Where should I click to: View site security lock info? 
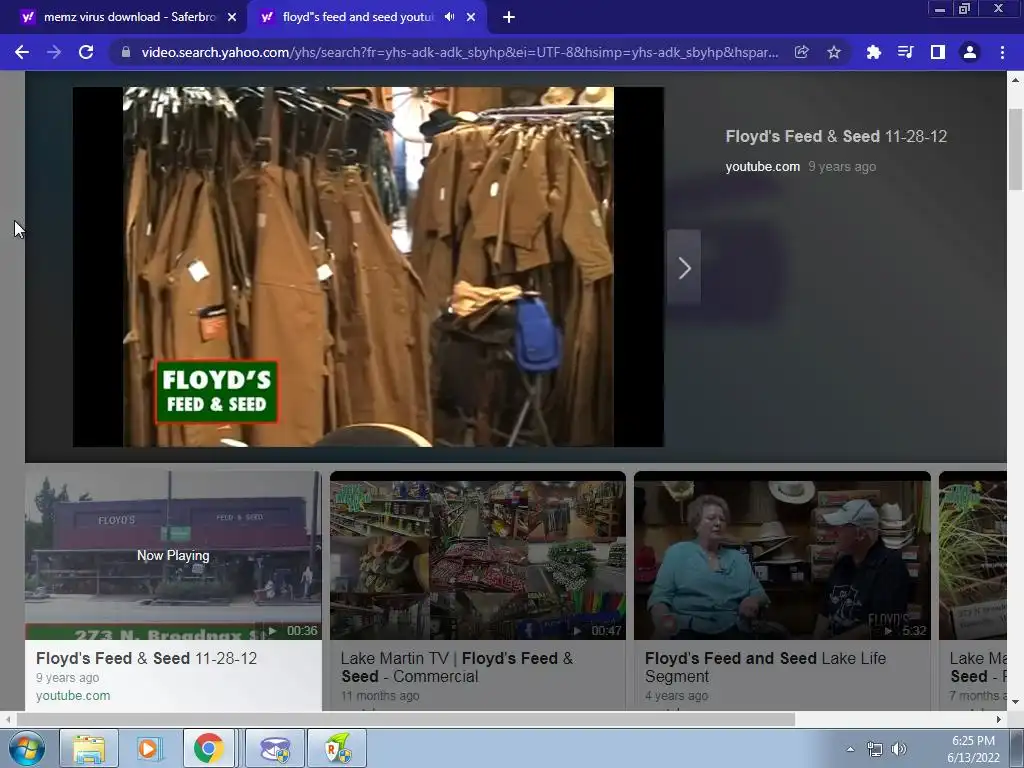point(126,52)
